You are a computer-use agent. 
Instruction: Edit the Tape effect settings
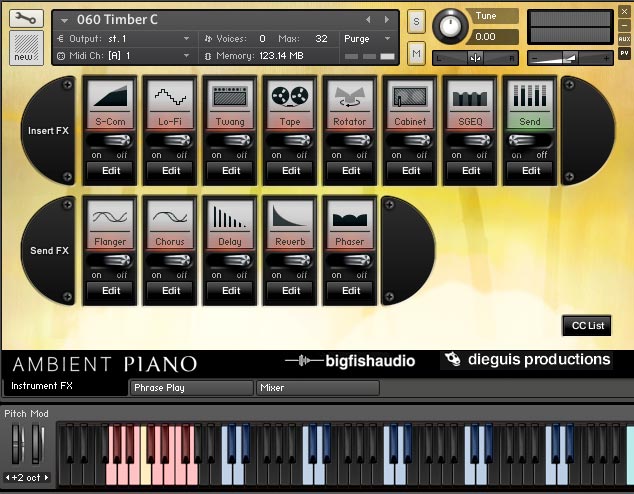(x=291, y=171)
